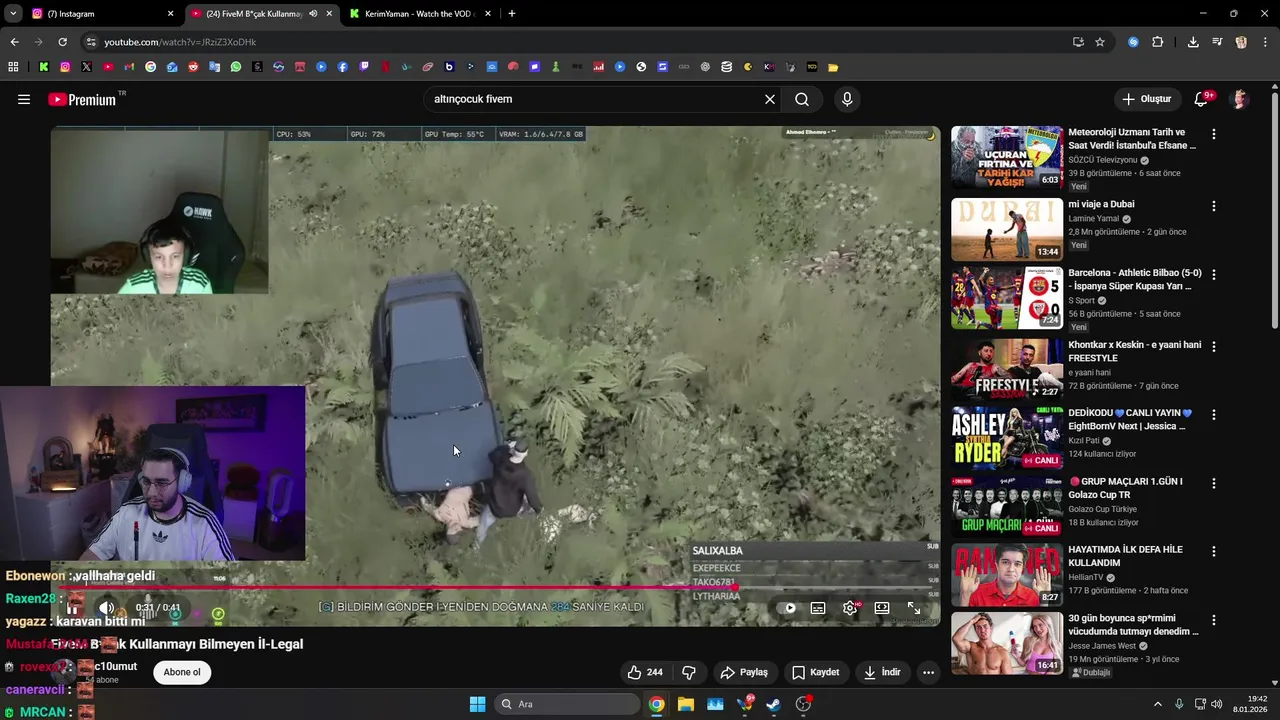Open the Oluştur create button
This screenshot has height=720, width=1280.
[x=1146, y=99]
